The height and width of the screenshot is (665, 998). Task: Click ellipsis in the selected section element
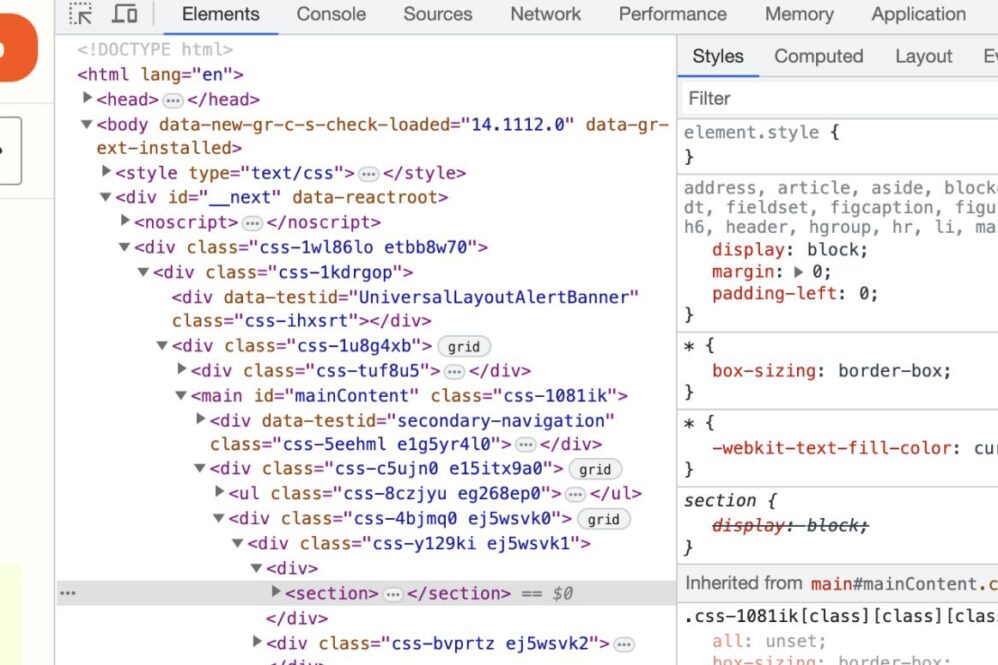[x=393, y=594]
